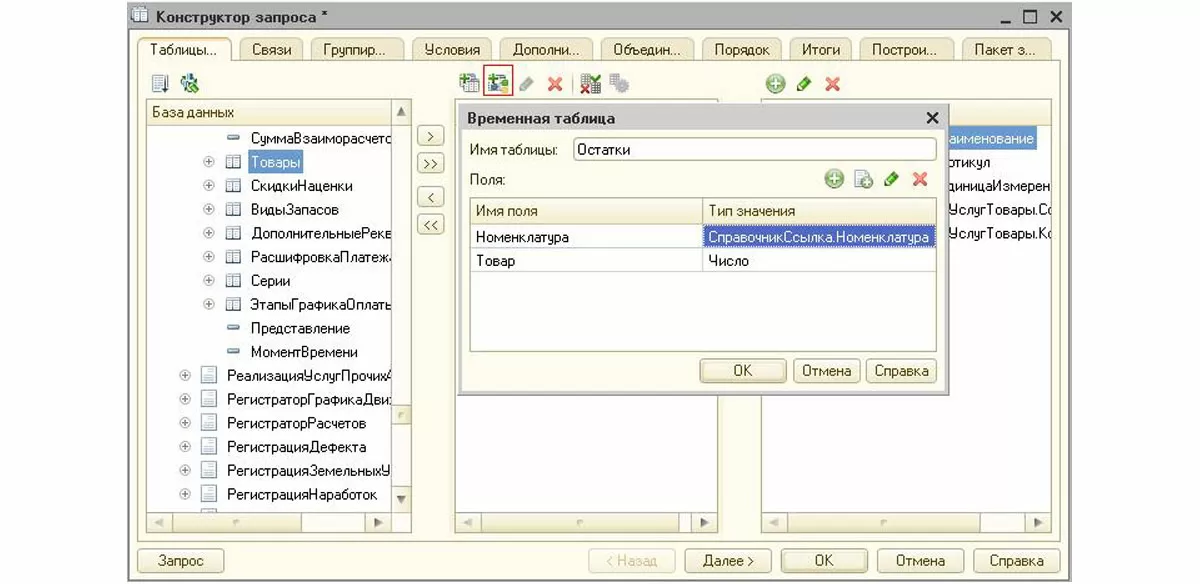Click the display-settings icon above База данных

160,84
